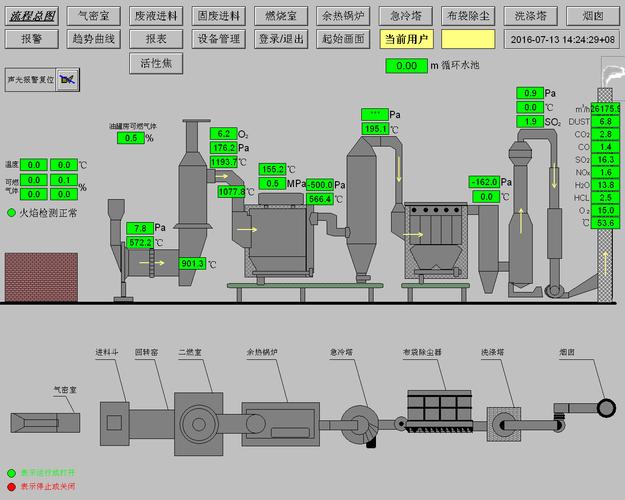This screenshot has width=625, height=500.
Task: Click the 急冷塔 plan-view graphic
Action: [x=360, y=425]
